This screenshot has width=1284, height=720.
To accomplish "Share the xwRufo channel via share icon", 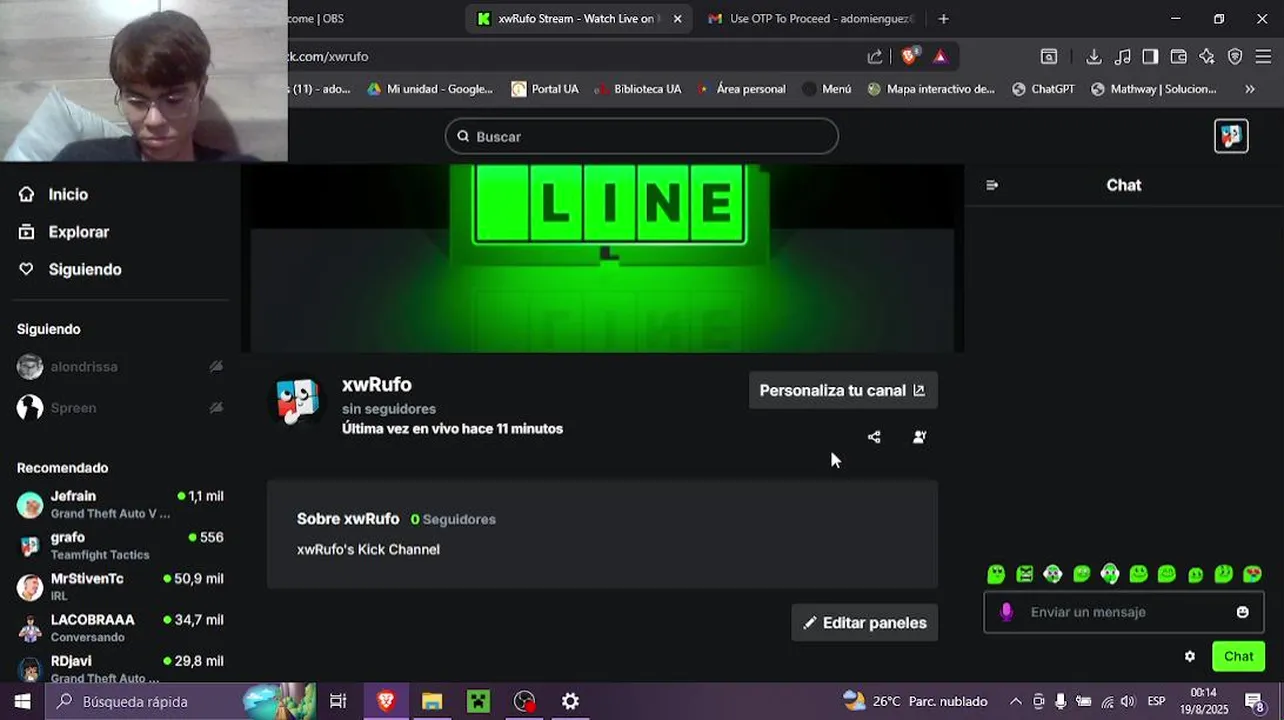I will pyautogui.click(x=874, y=437).
